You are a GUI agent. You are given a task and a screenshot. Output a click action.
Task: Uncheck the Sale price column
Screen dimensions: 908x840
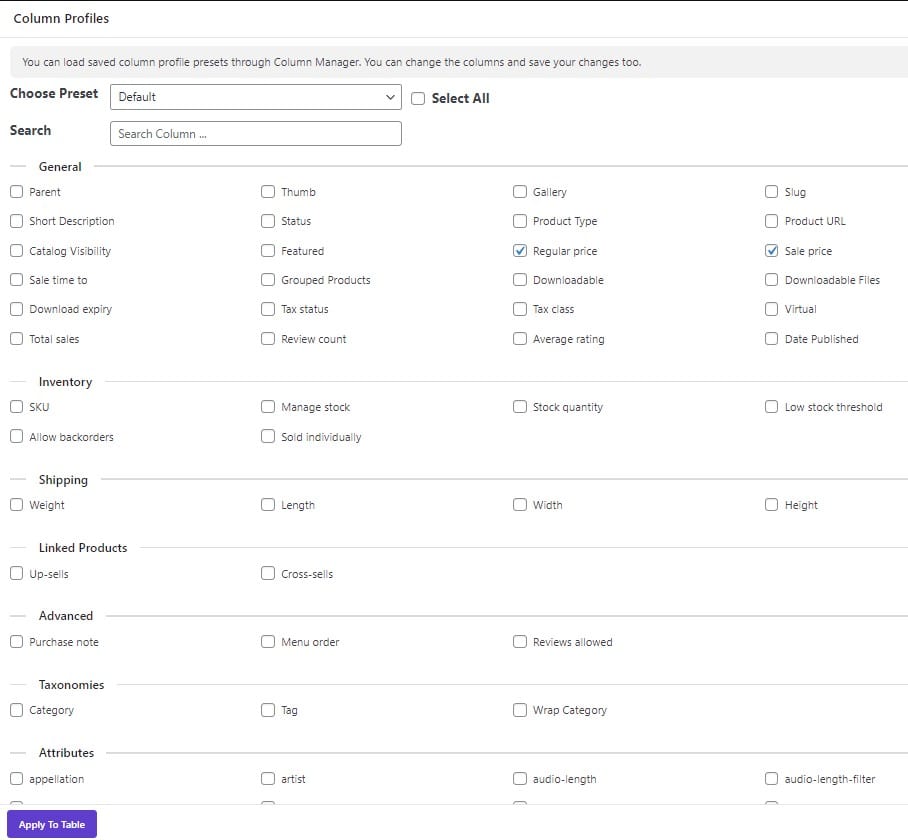click(772, 250)
